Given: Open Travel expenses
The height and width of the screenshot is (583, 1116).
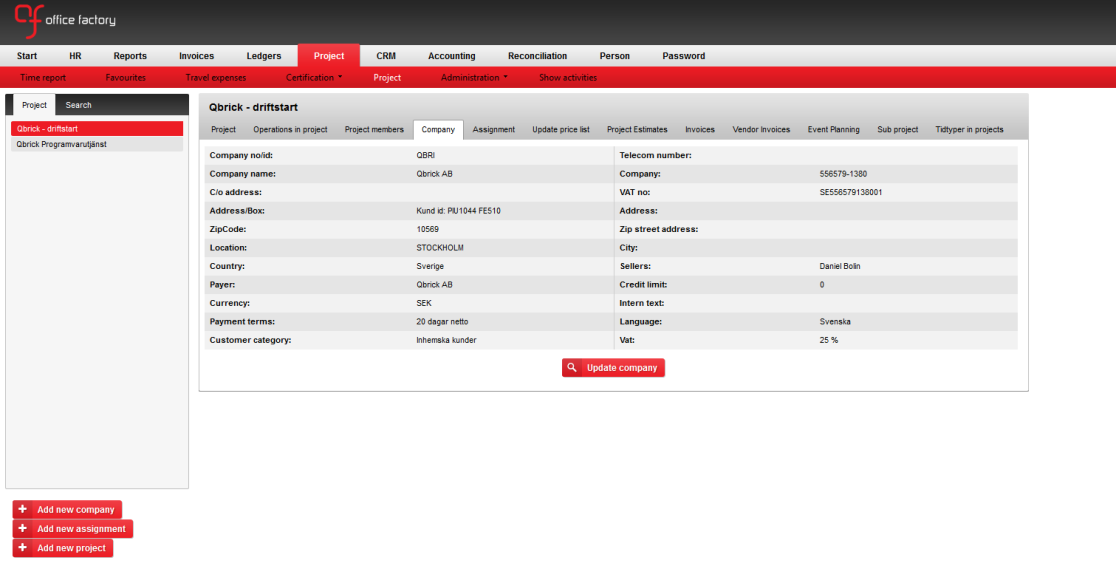Looking at the screenshot, I should 216,78.
